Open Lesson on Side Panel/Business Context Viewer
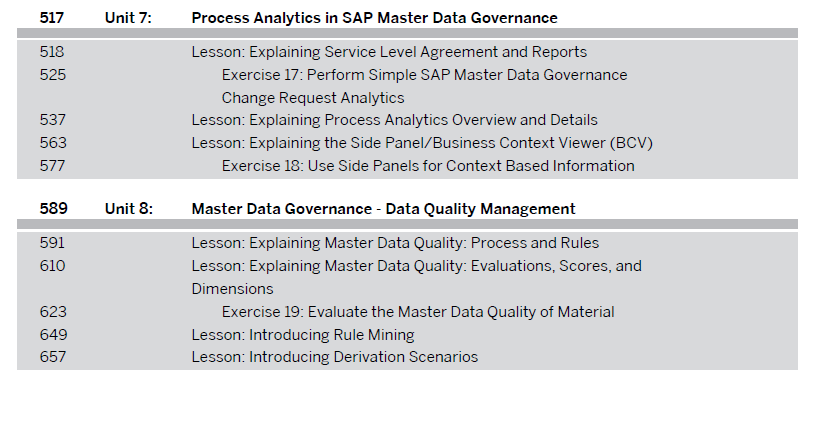This screenshot has width=819, height=428. (x=422, y=143)
